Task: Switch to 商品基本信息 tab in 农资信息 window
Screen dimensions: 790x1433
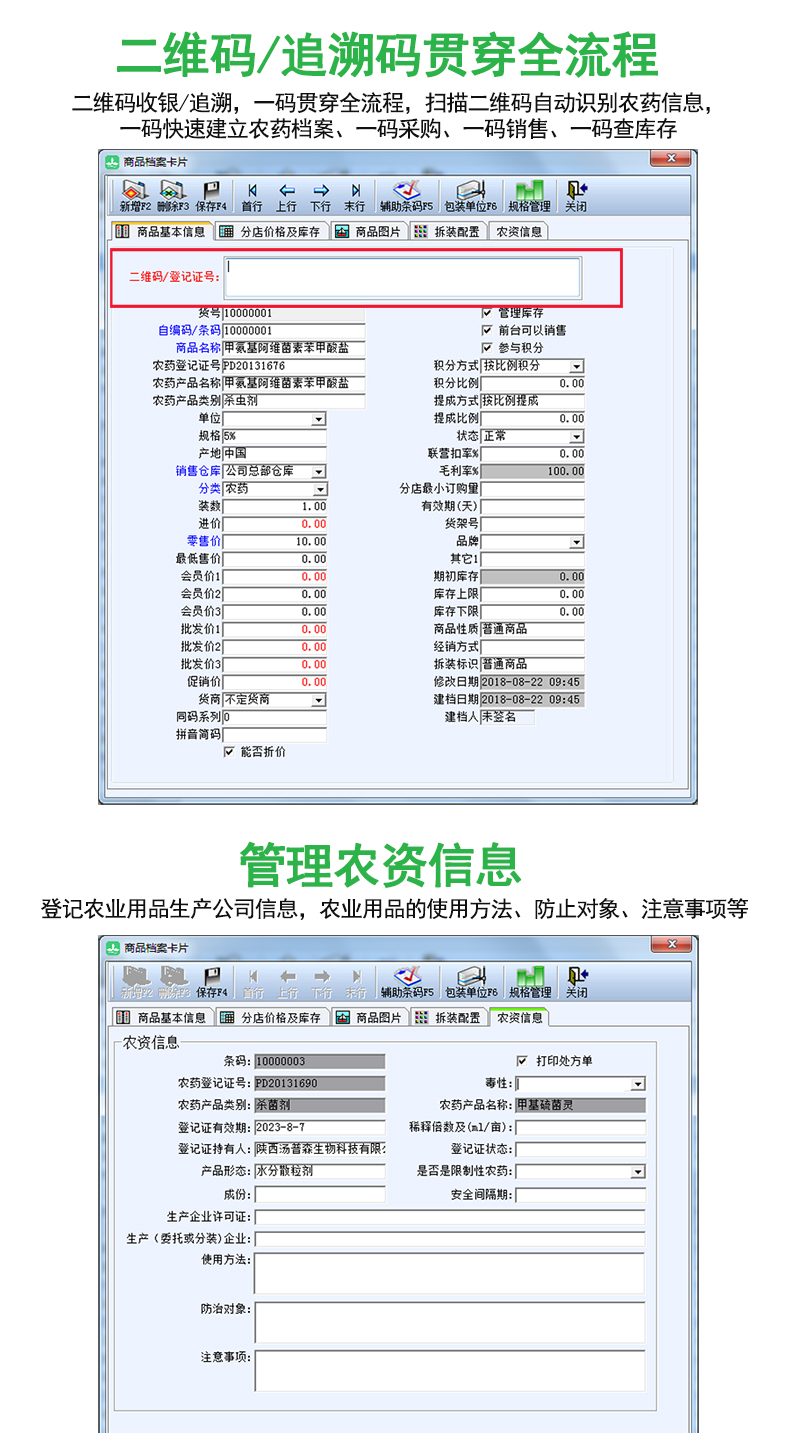Action: click(161, 1017)
